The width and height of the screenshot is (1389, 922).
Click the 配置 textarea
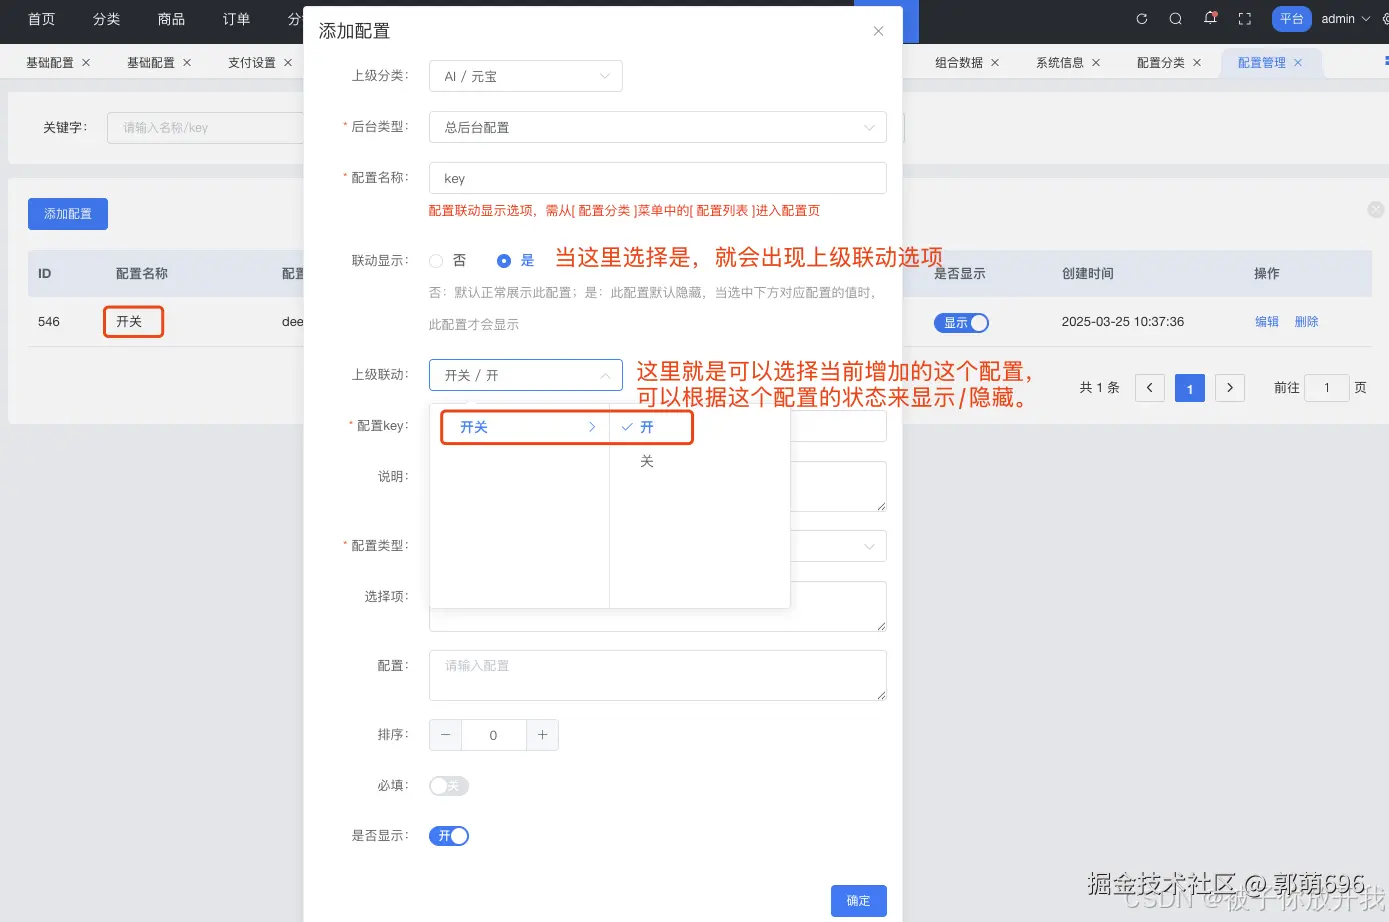click(x=658, y=676)
